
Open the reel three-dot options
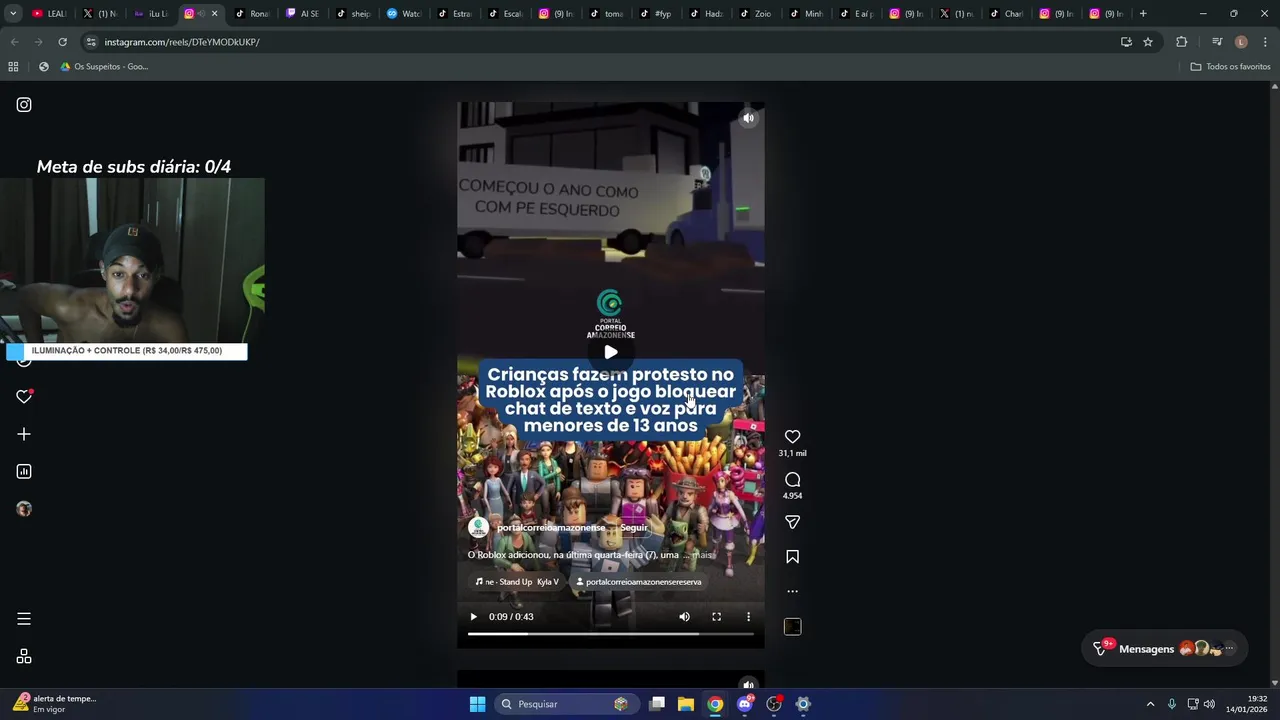tap(792, 591)
